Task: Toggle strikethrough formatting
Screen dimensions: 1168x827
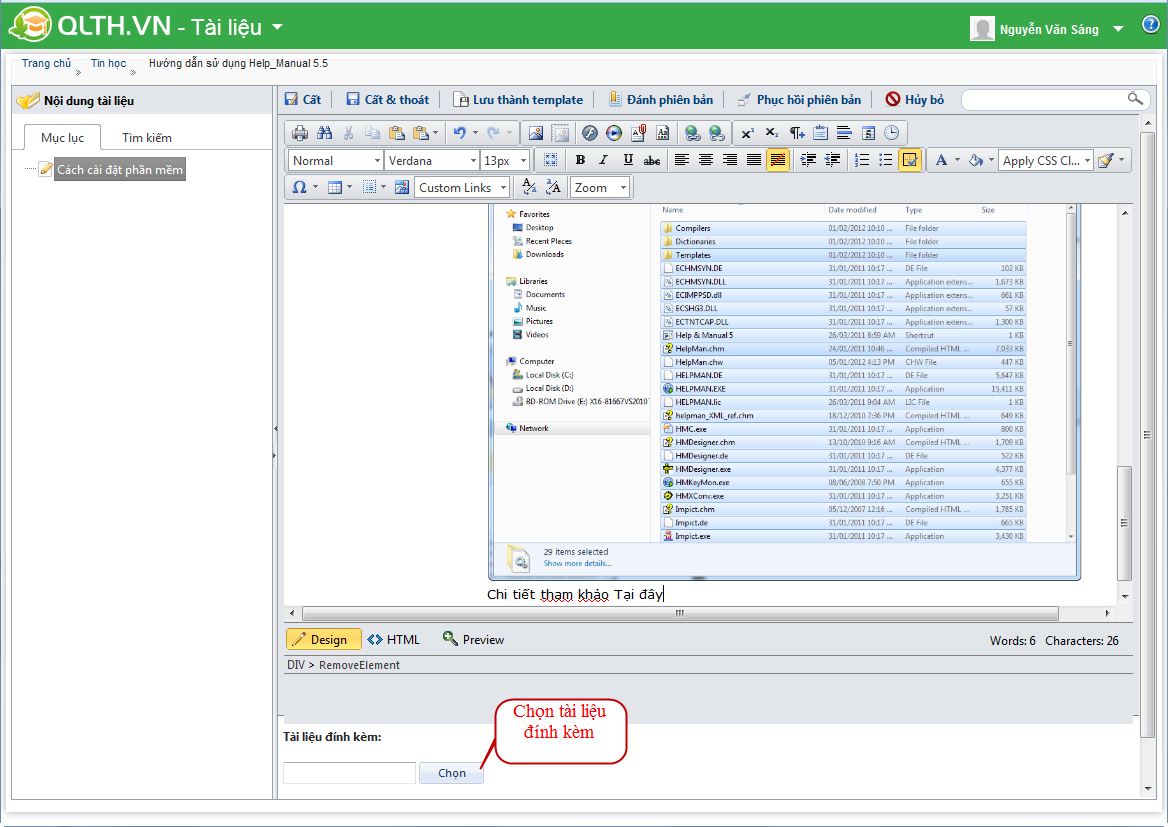Action: (652, 160)
